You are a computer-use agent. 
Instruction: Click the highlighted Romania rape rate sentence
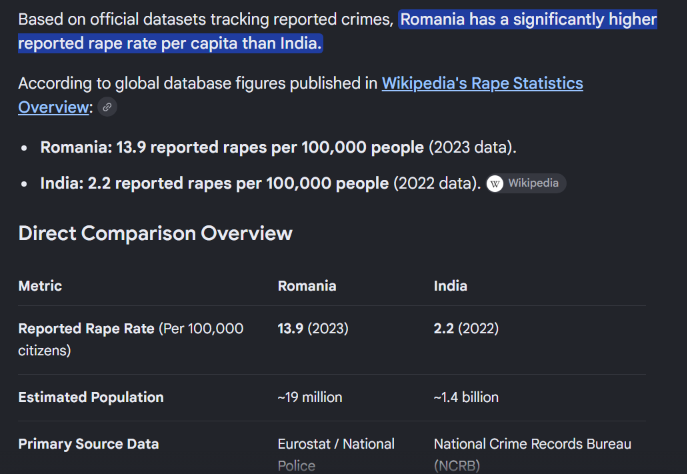pos(337,31)
